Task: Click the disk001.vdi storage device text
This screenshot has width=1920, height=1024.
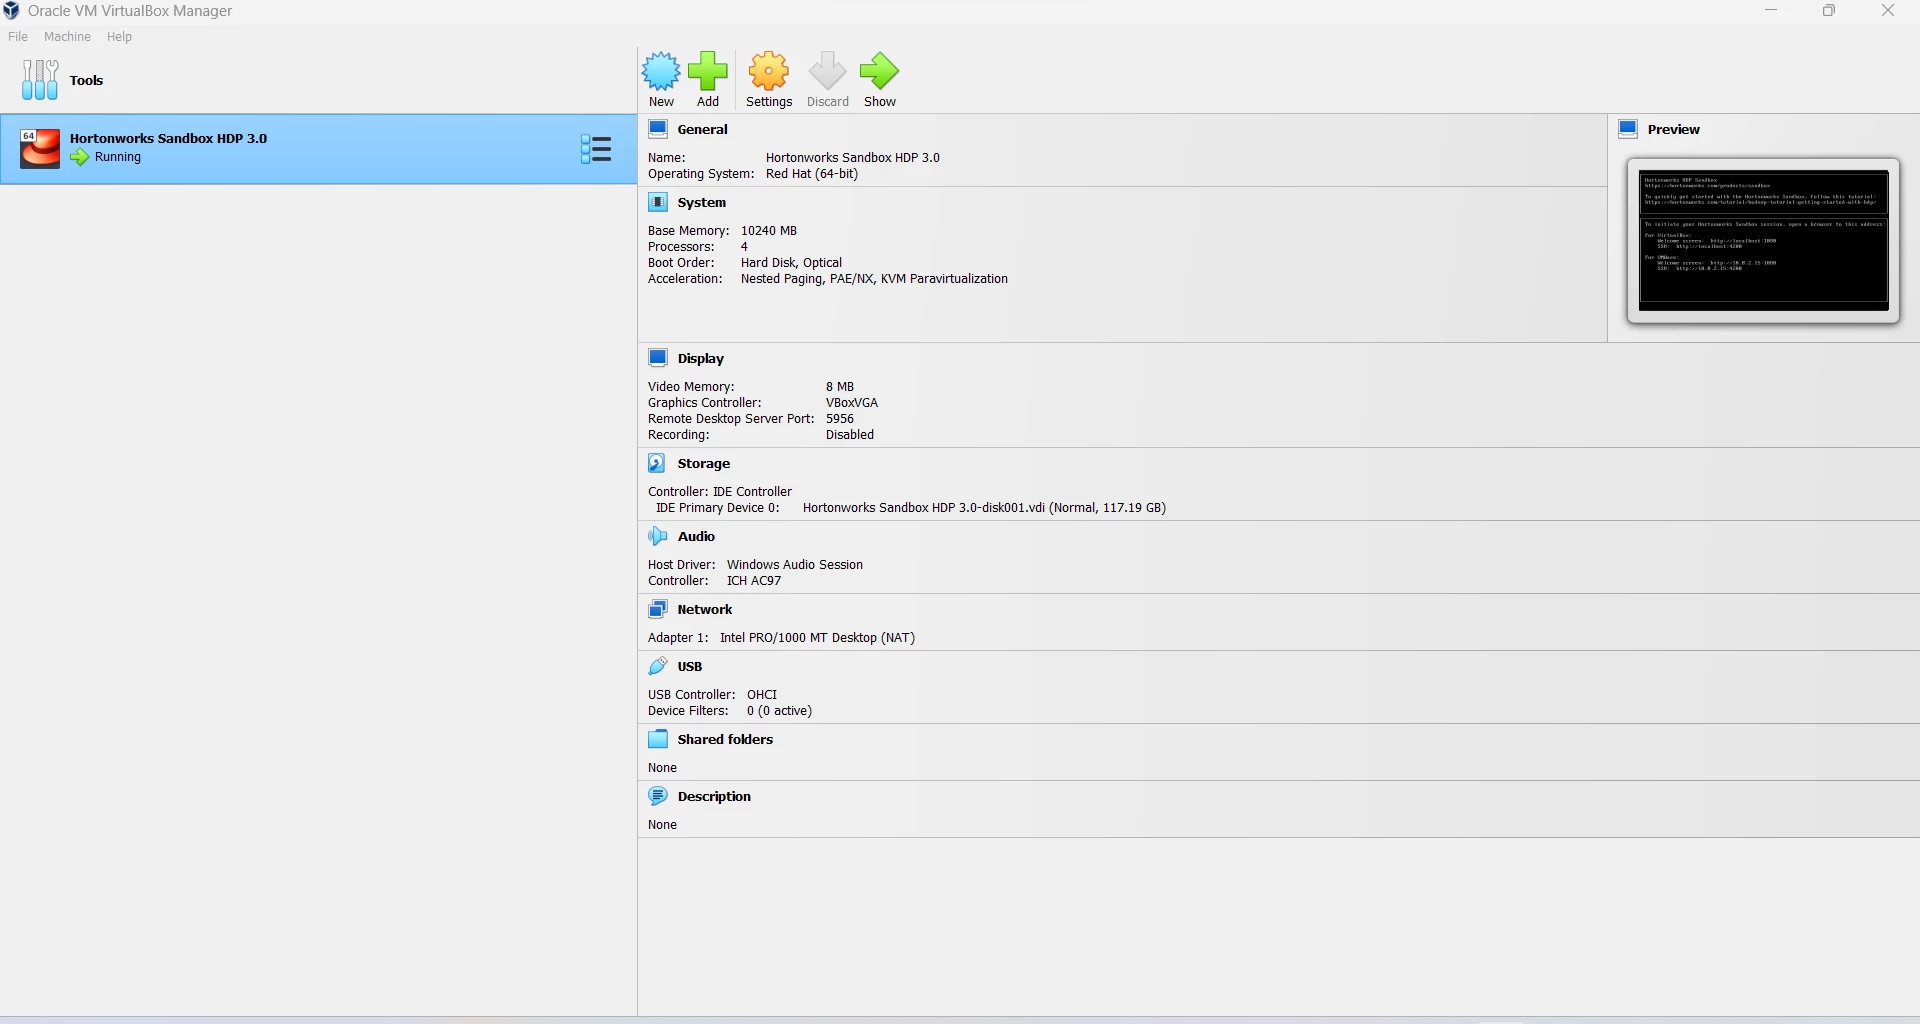Action: pyautogui.click(x=984, y=508)
